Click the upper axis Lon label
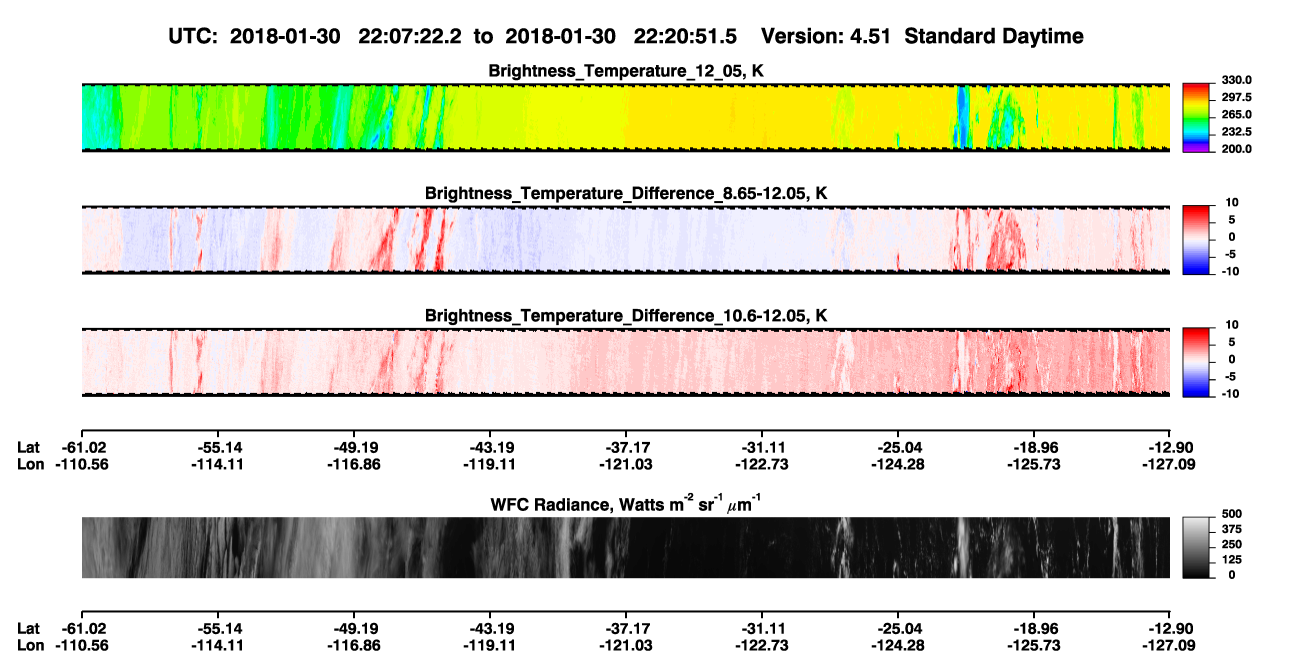The height and width of the screenshot is (667, 1300). click(30, 464)
